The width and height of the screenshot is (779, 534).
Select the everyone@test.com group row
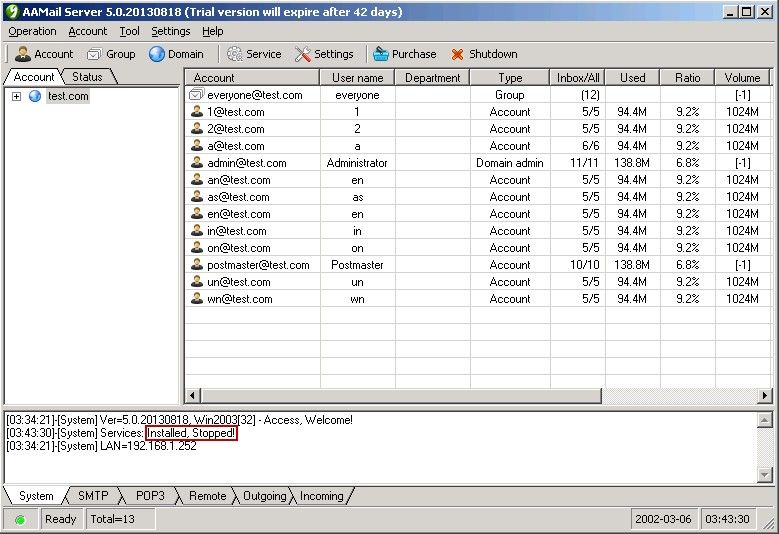(x=478, y=94)
